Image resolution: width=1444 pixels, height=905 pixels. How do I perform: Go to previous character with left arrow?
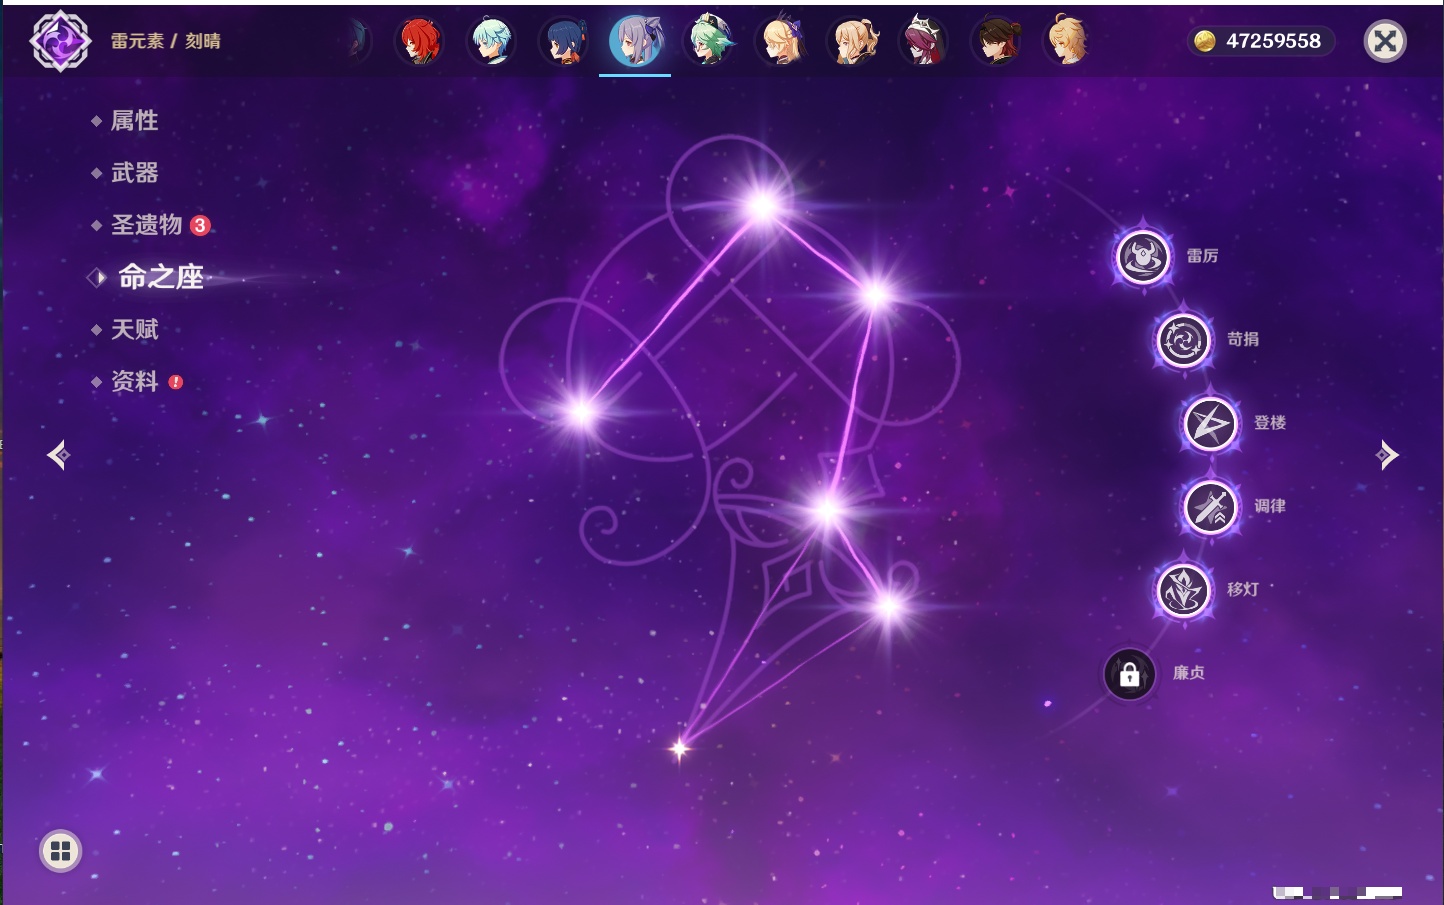tap(58, 455)
